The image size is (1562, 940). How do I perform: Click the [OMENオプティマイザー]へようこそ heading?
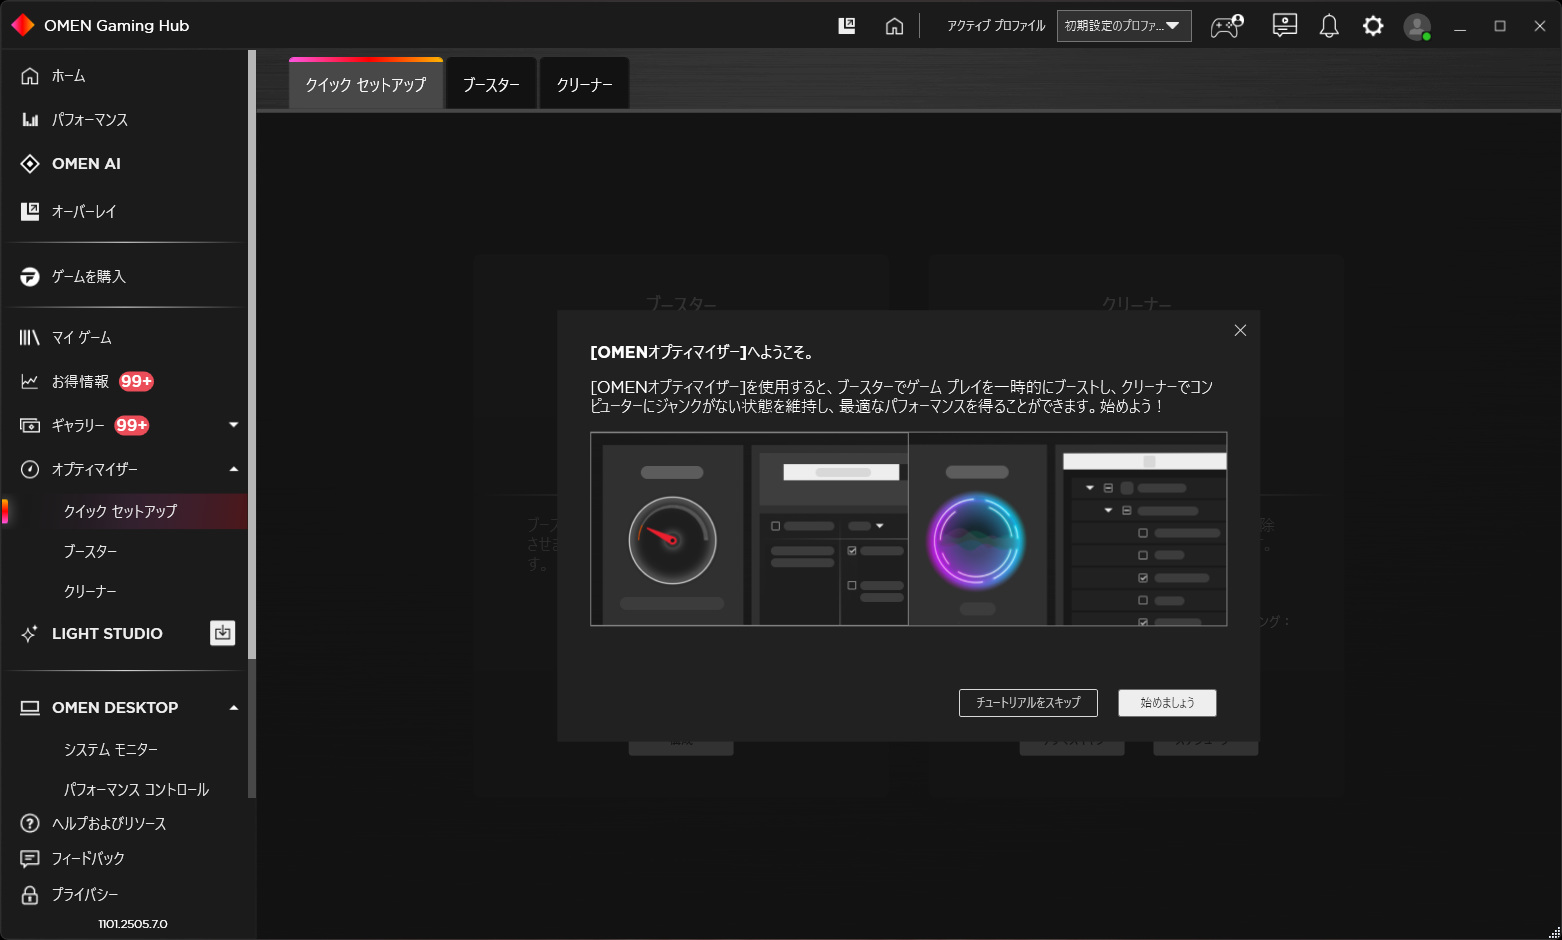[x=702, y=352]
